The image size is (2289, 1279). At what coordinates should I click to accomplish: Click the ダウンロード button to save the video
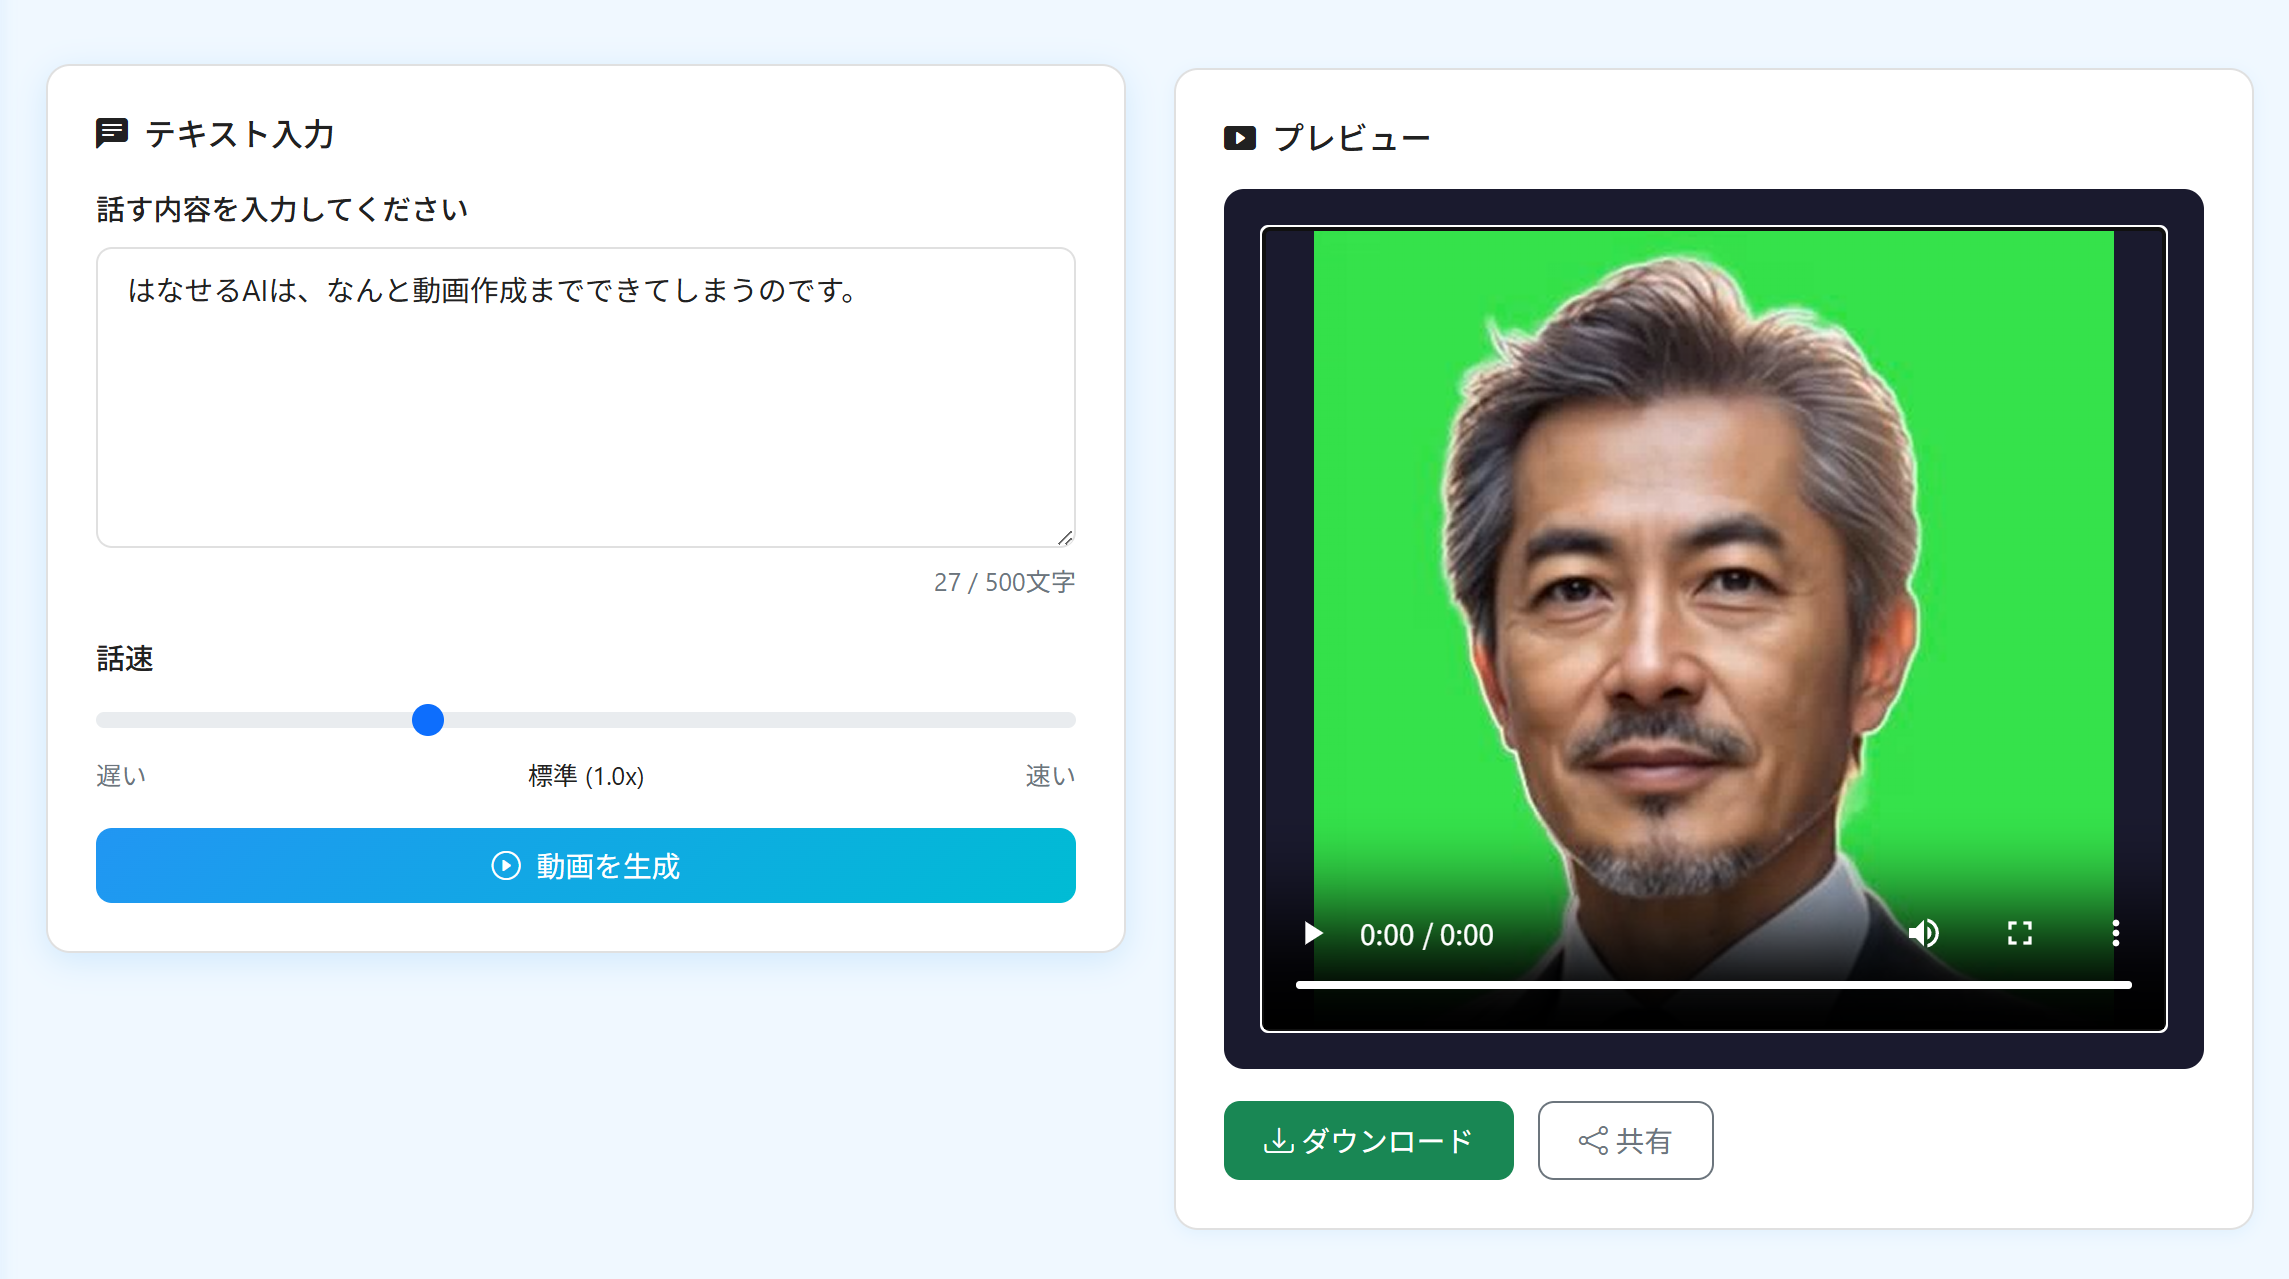[1369, 1141]
